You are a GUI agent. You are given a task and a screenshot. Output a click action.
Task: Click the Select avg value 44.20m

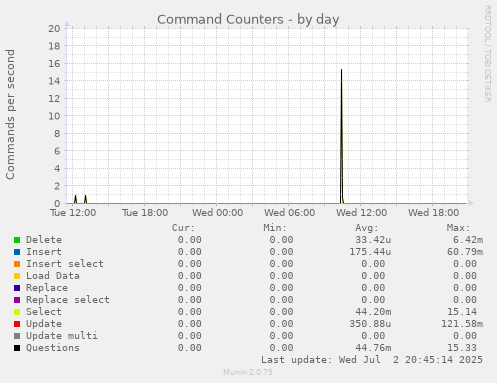tap(373, 312)
